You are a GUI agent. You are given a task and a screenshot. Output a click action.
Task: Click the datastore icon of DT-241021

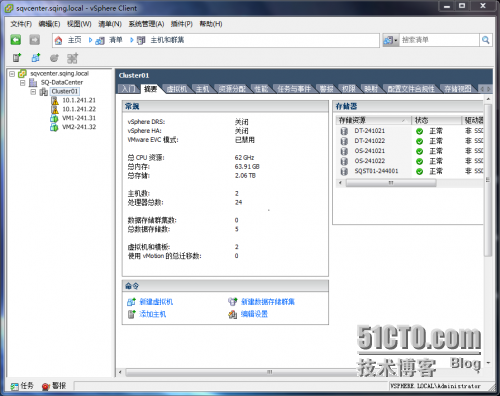click(x=344, y=131)
